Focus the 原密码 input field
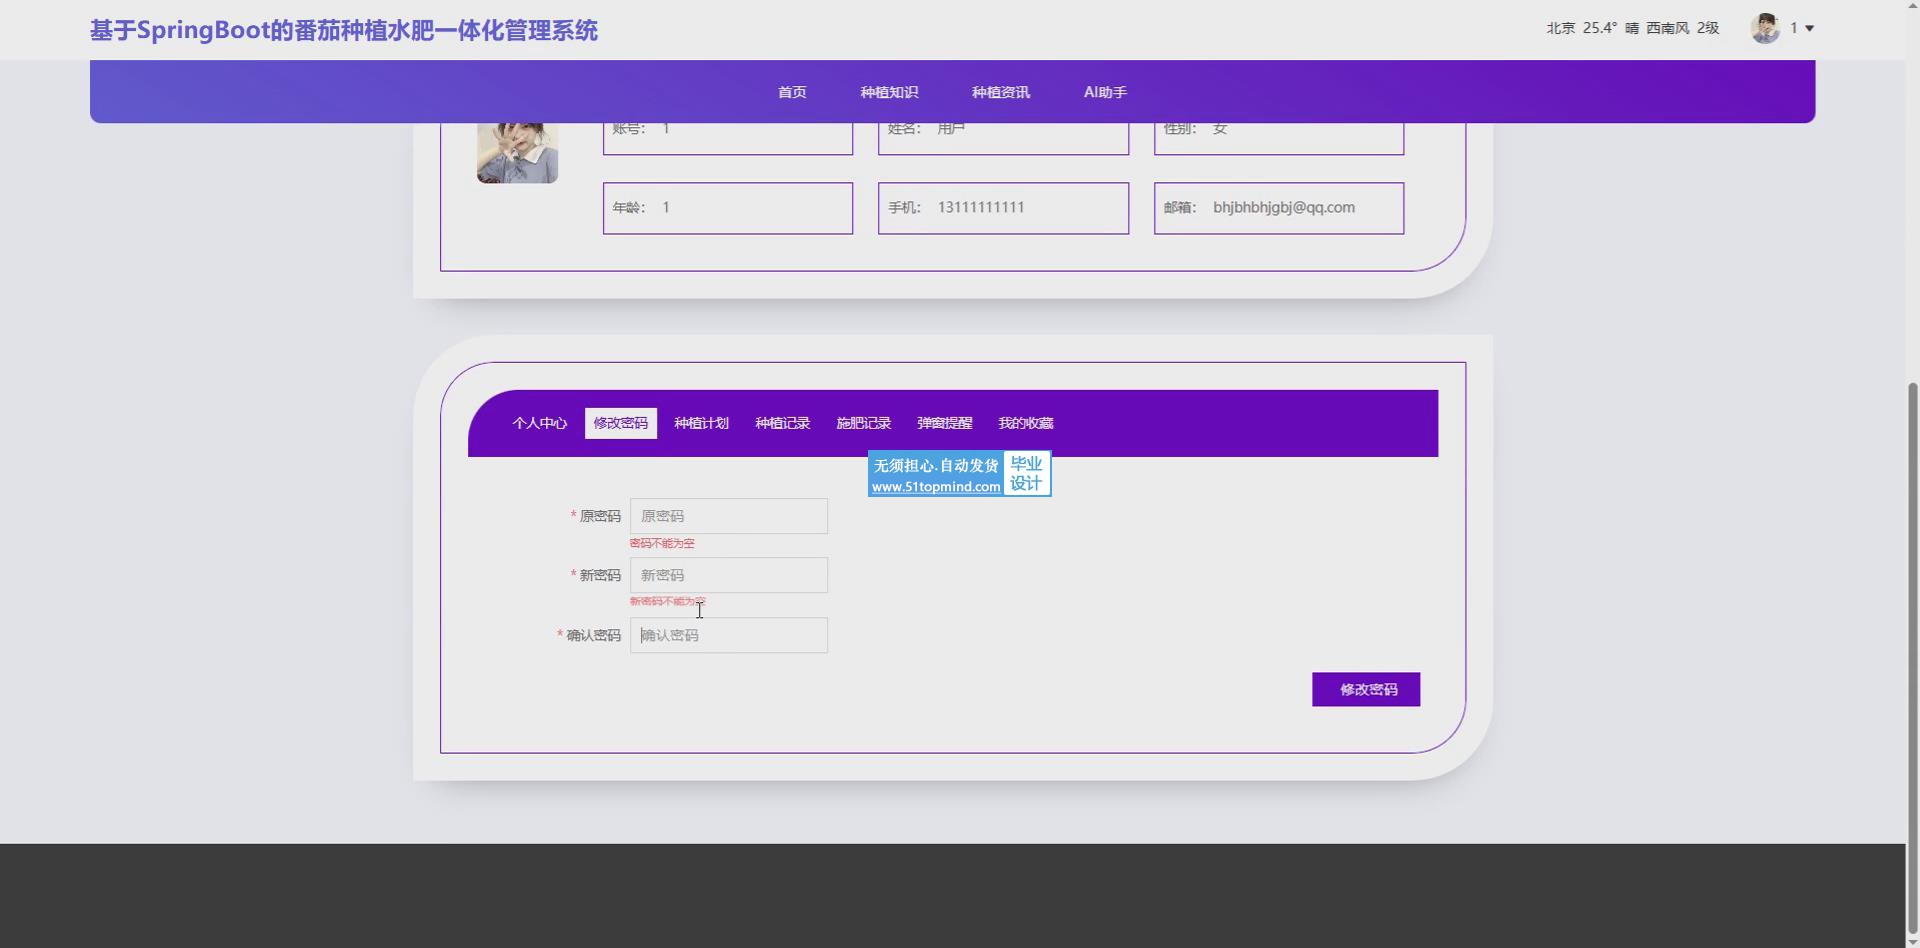The image size is (1920, 948). coord(728,516)
